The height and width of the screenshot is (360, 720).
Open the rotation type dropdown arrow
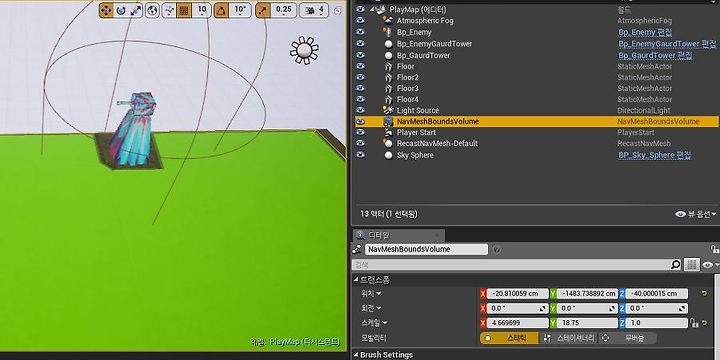[379, 308]
